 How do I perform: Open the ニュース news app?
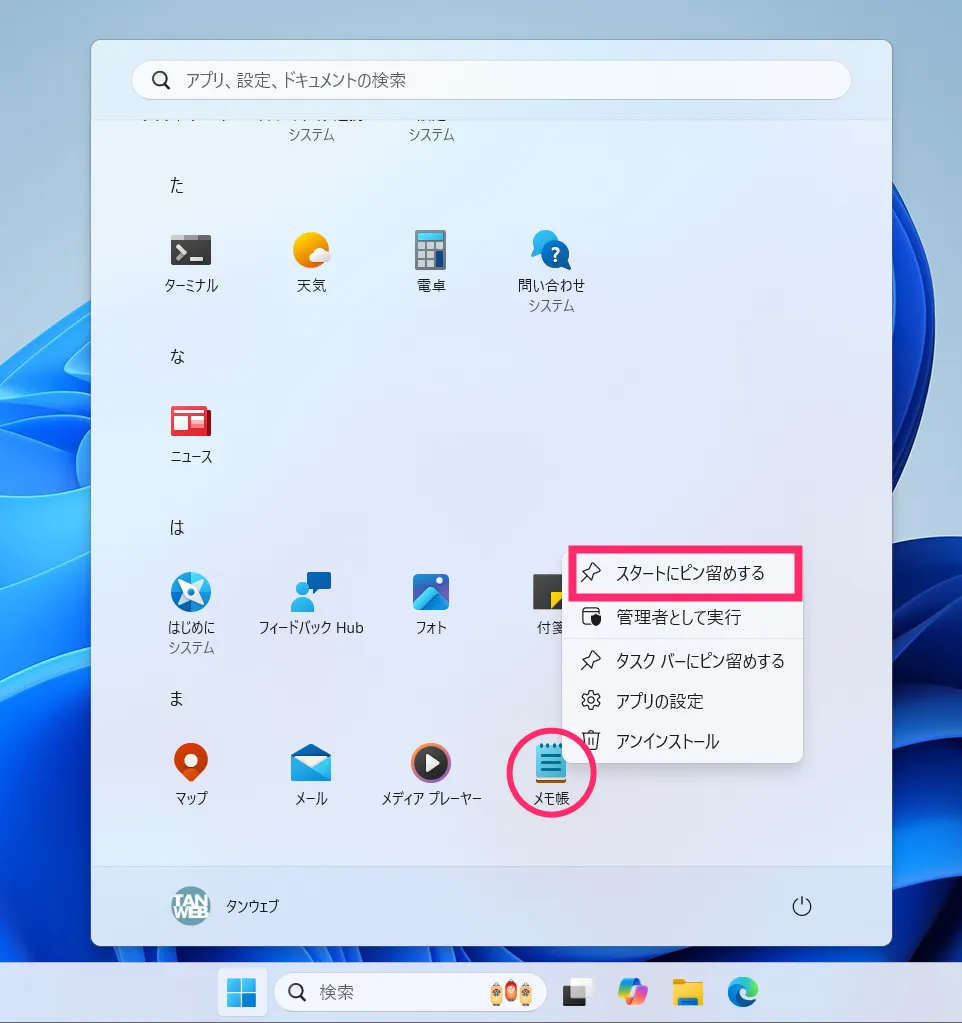(x=190, y=434)
